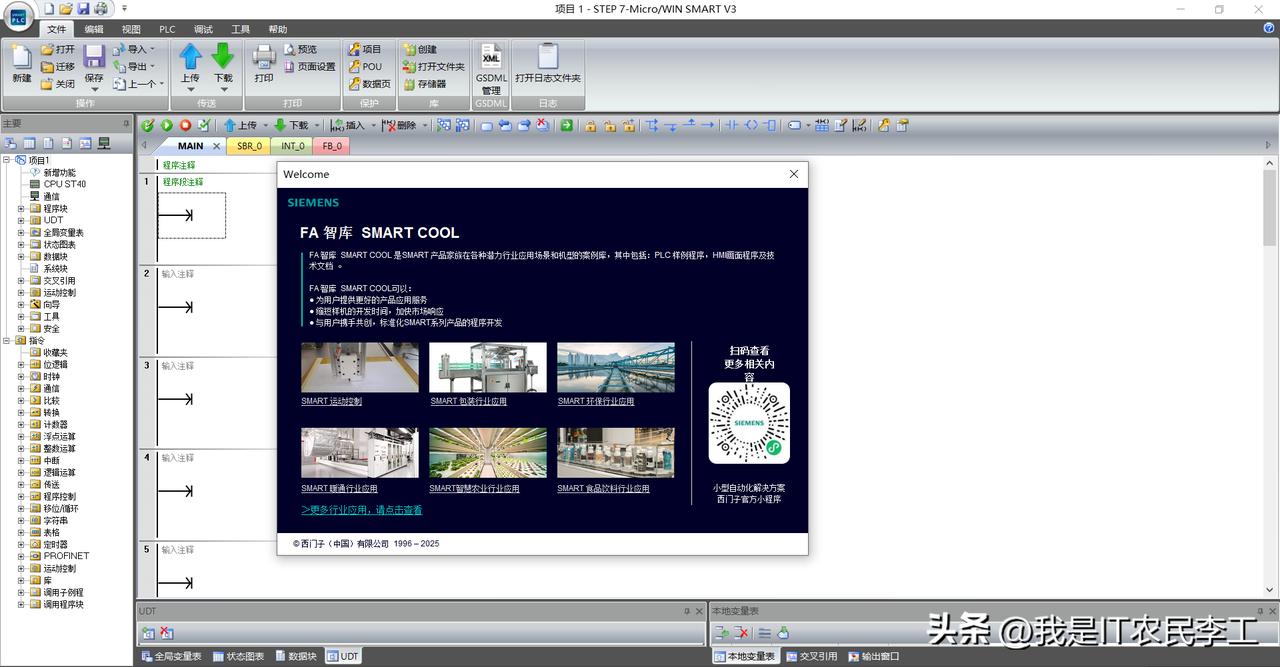1280x667 pixels.
Task: Toggle pin on 本地变量表 panel
Action: (1259, 611)
